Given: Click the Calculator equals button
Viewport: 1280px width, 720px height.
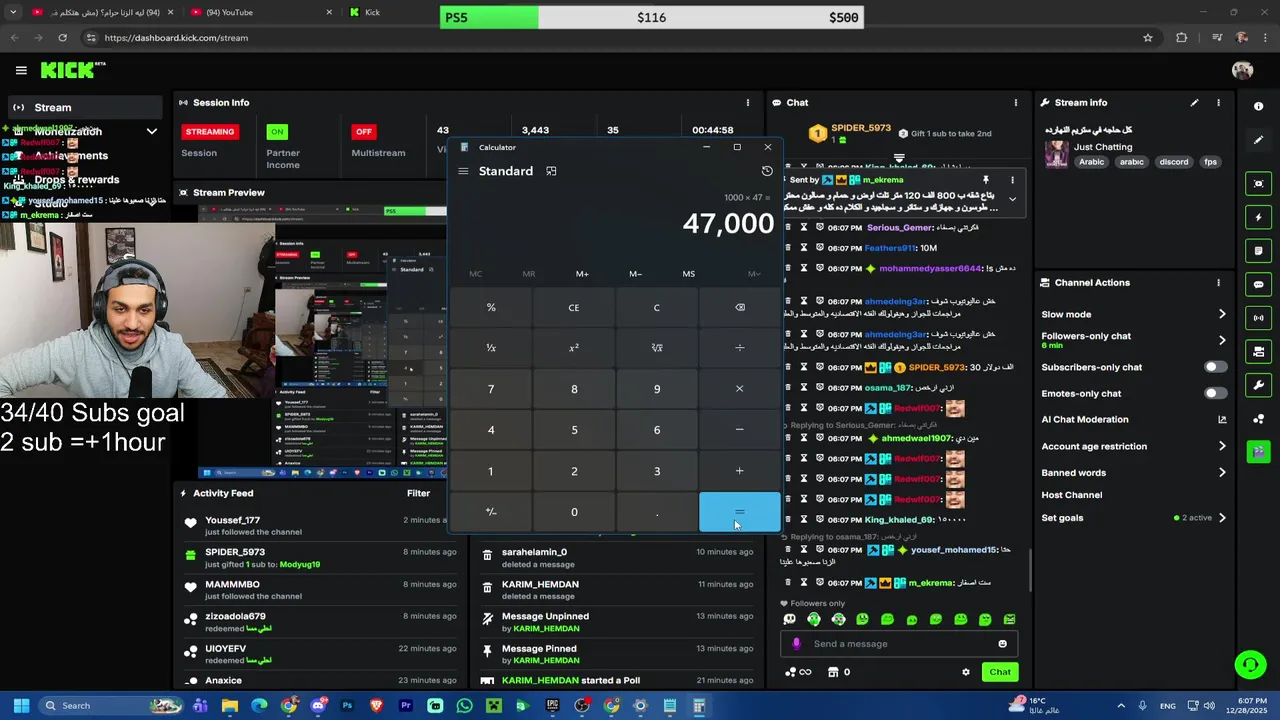Looking at the screenshot, I should [x=740, y=512].
